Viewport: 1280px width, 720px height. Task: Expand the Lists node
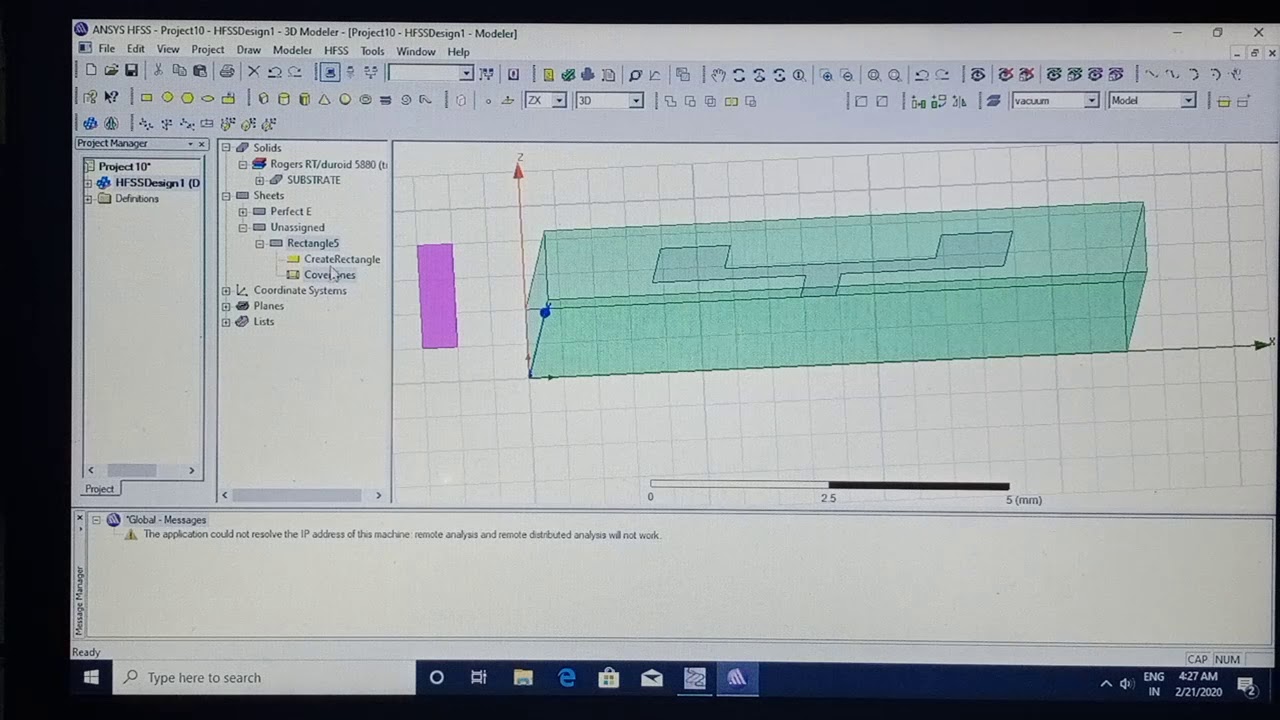coord(226,322)
